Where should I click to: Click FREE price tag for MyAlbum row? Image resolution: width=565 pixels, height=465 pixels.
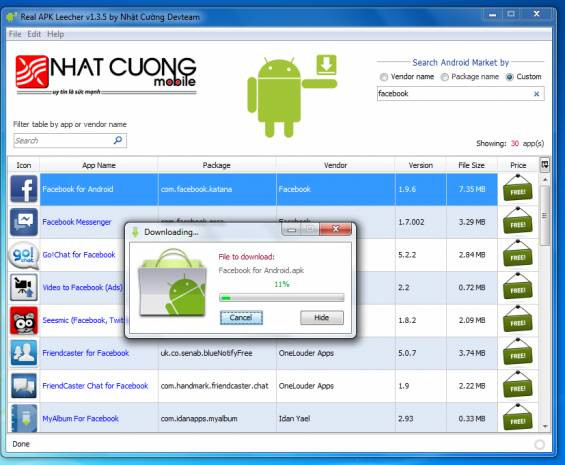pos(517,418)
